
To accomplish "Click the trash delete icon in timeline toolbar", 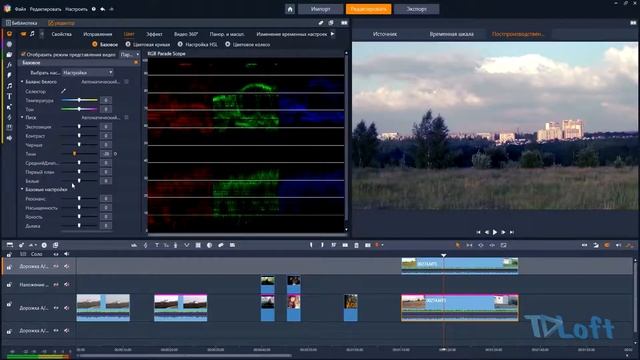I will (356, 245).
